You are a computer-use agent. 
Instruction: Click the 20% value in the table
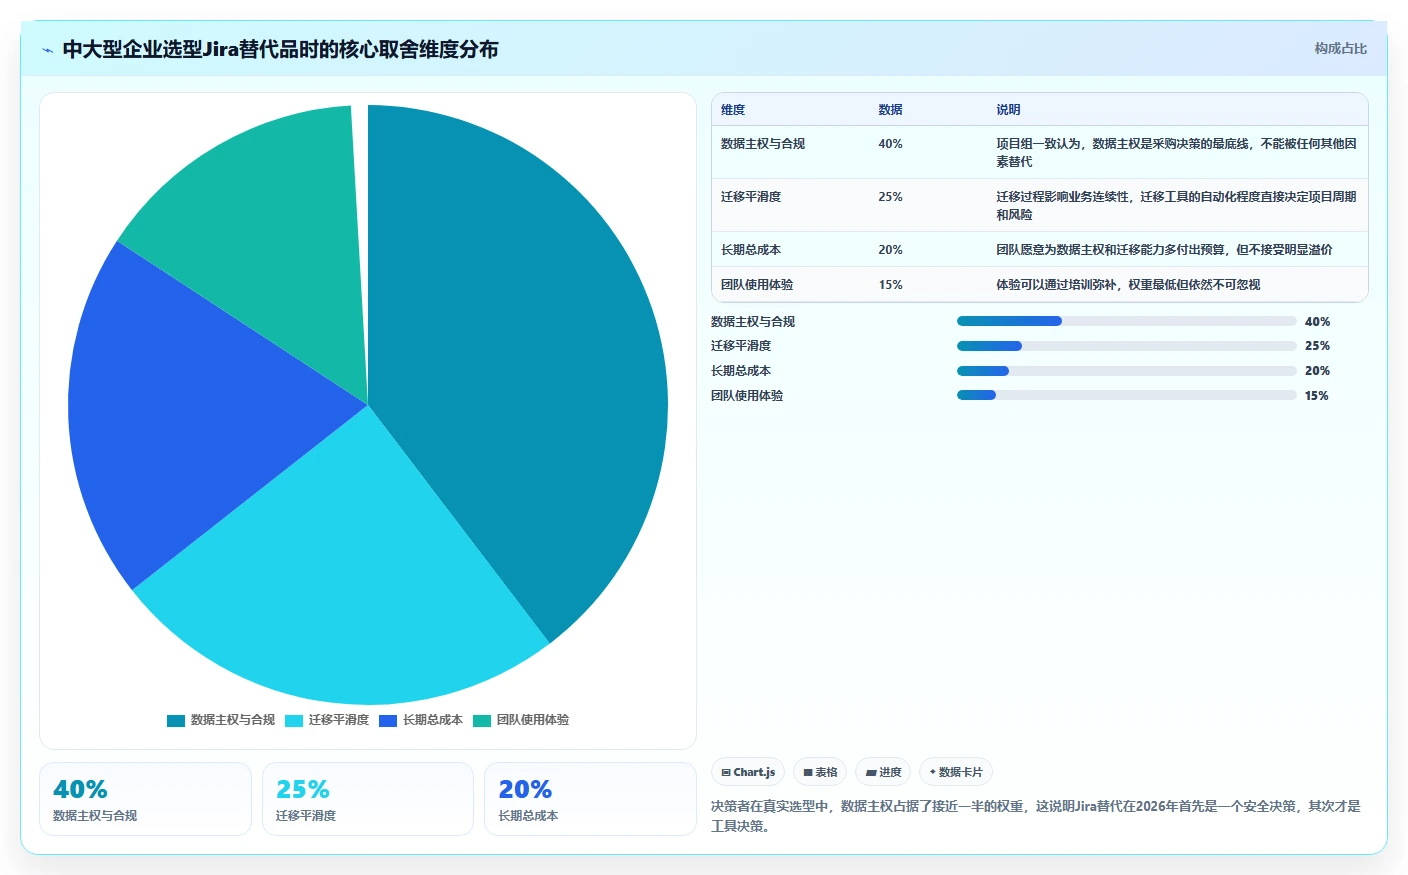[x=890, y=250]
